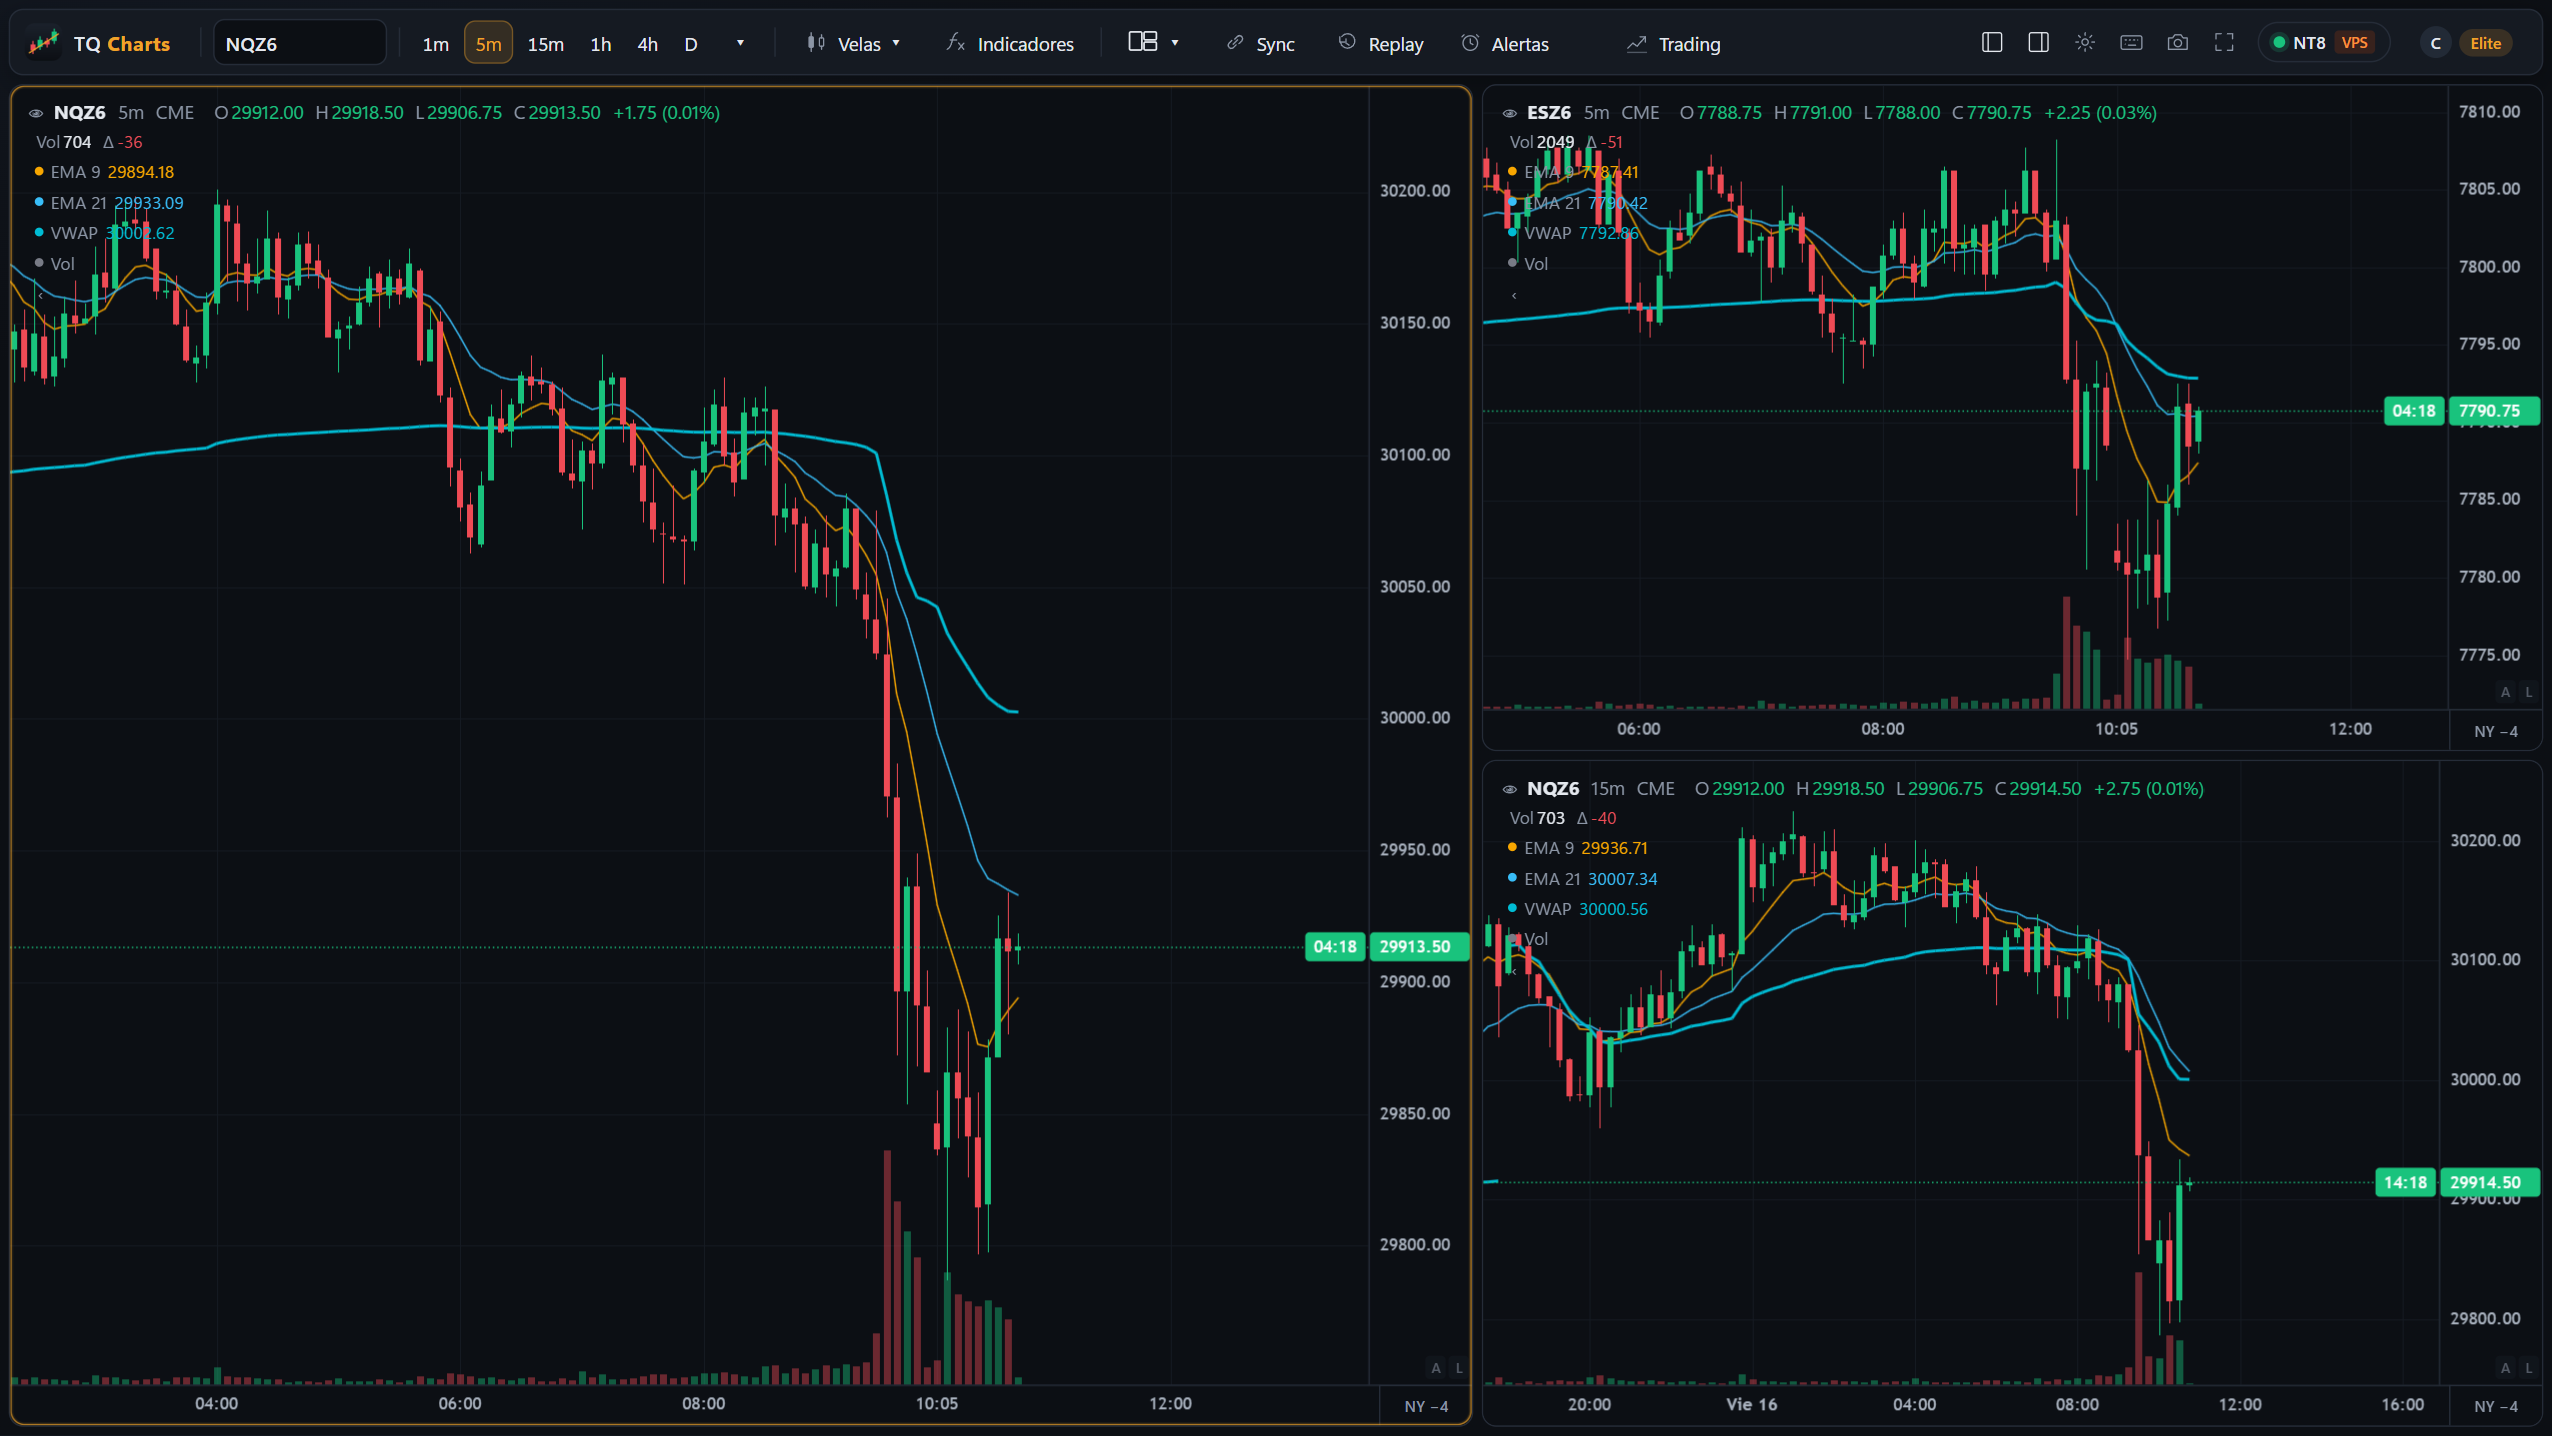This screenshot has width=2552, height=1436.
Task: Toggle log scale L on NQZ6 15m chart
Action: pos(2529,1368)
